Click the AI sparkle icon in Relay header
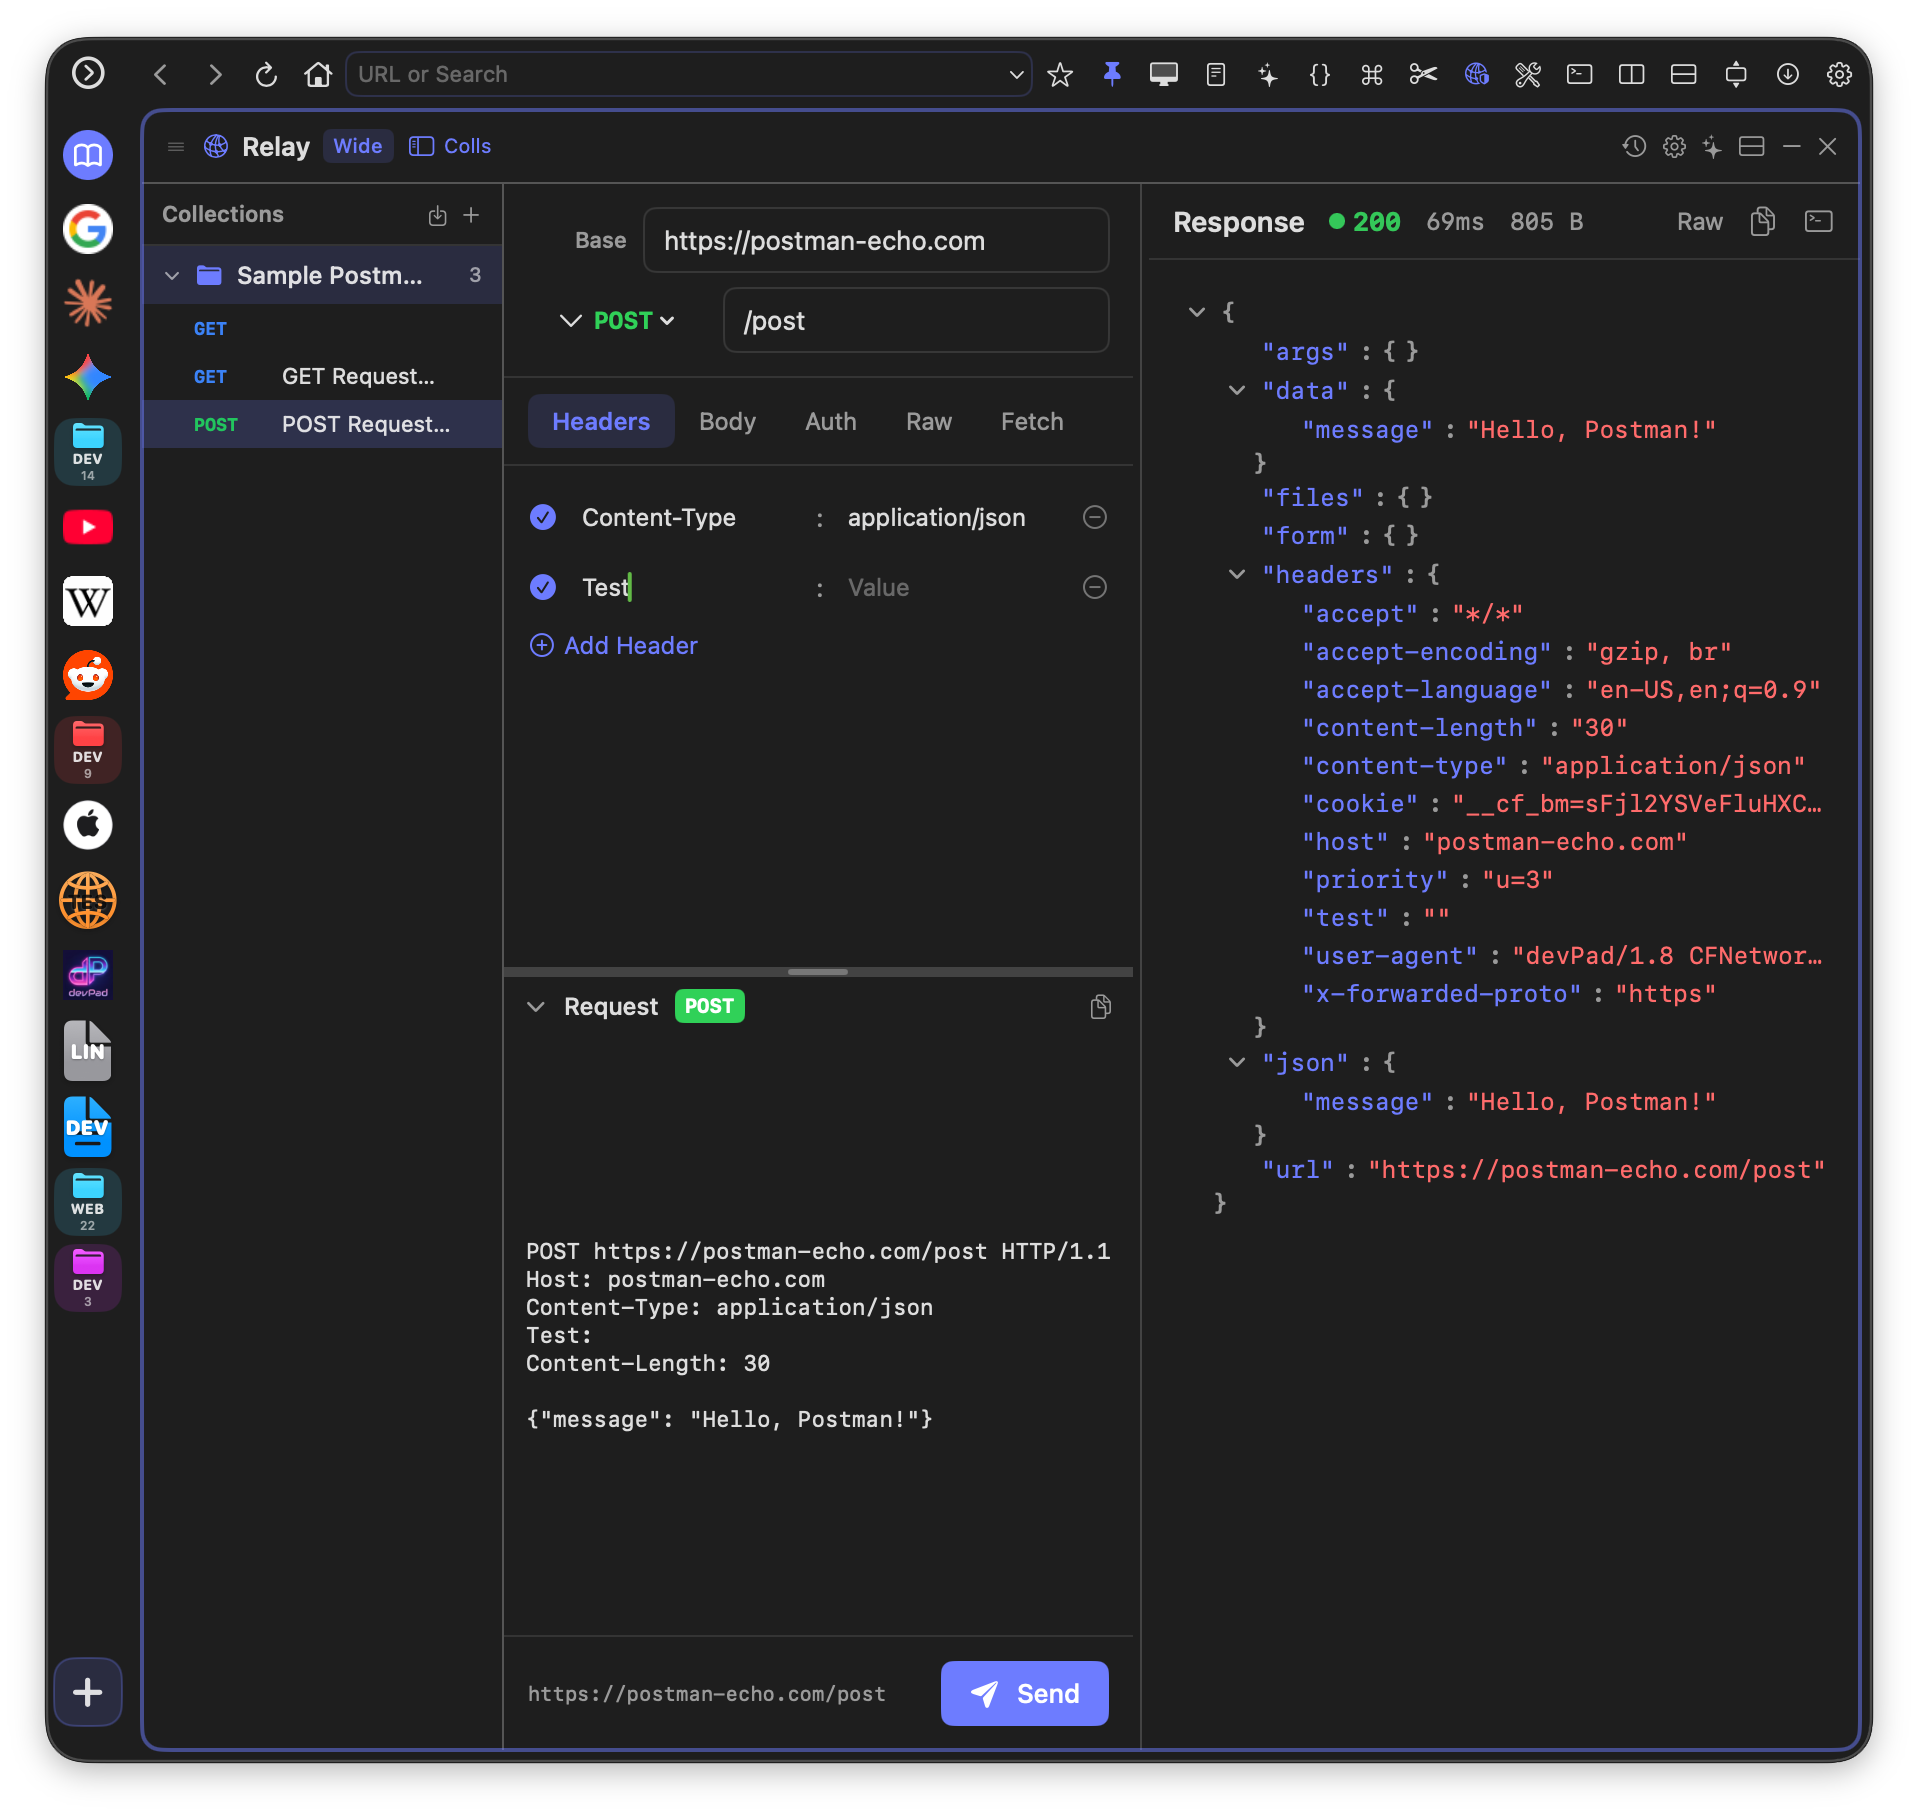The width and height of the screenshot is (1918, 1816). coord(1712,147)
